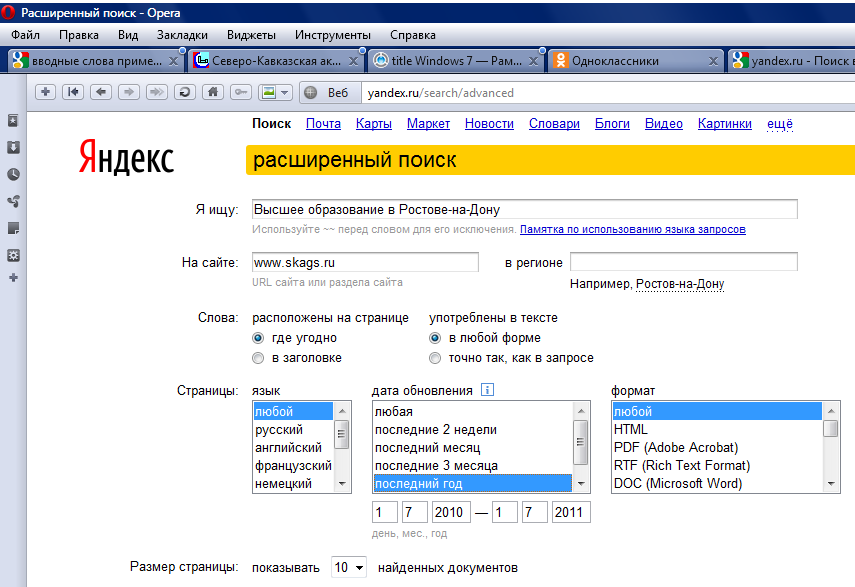Close the вводные слова tab
This screenshot has height=587, width=855.
click(173, 61)
